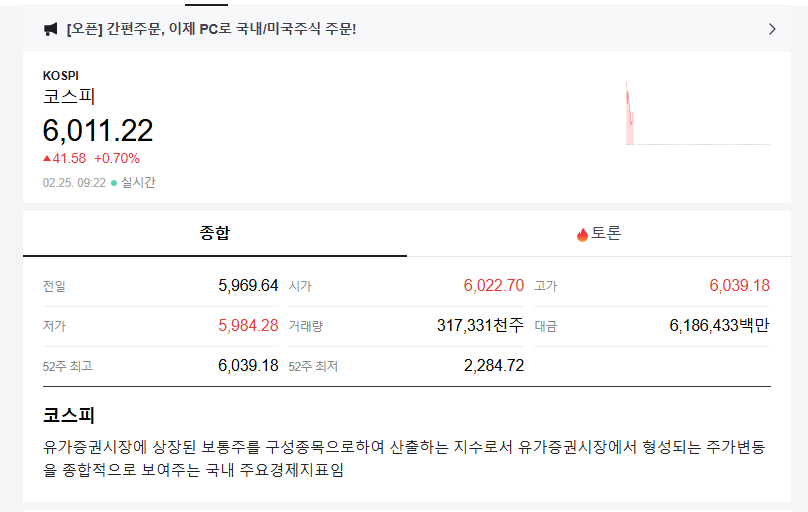Click the 고가 value 6,039.18

pos(739,285)
